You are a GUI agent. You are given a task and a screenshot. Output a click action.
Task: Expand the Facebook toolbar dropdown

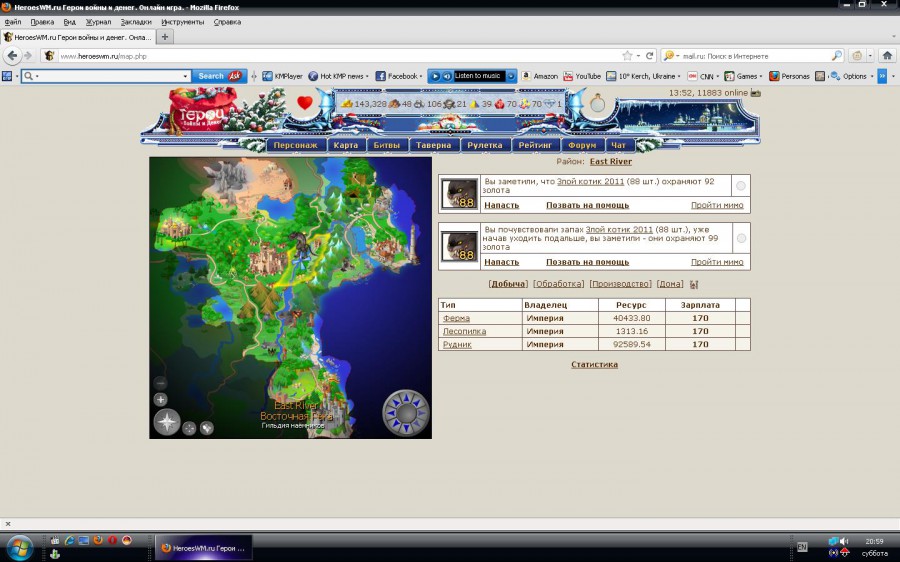point(421,76)
